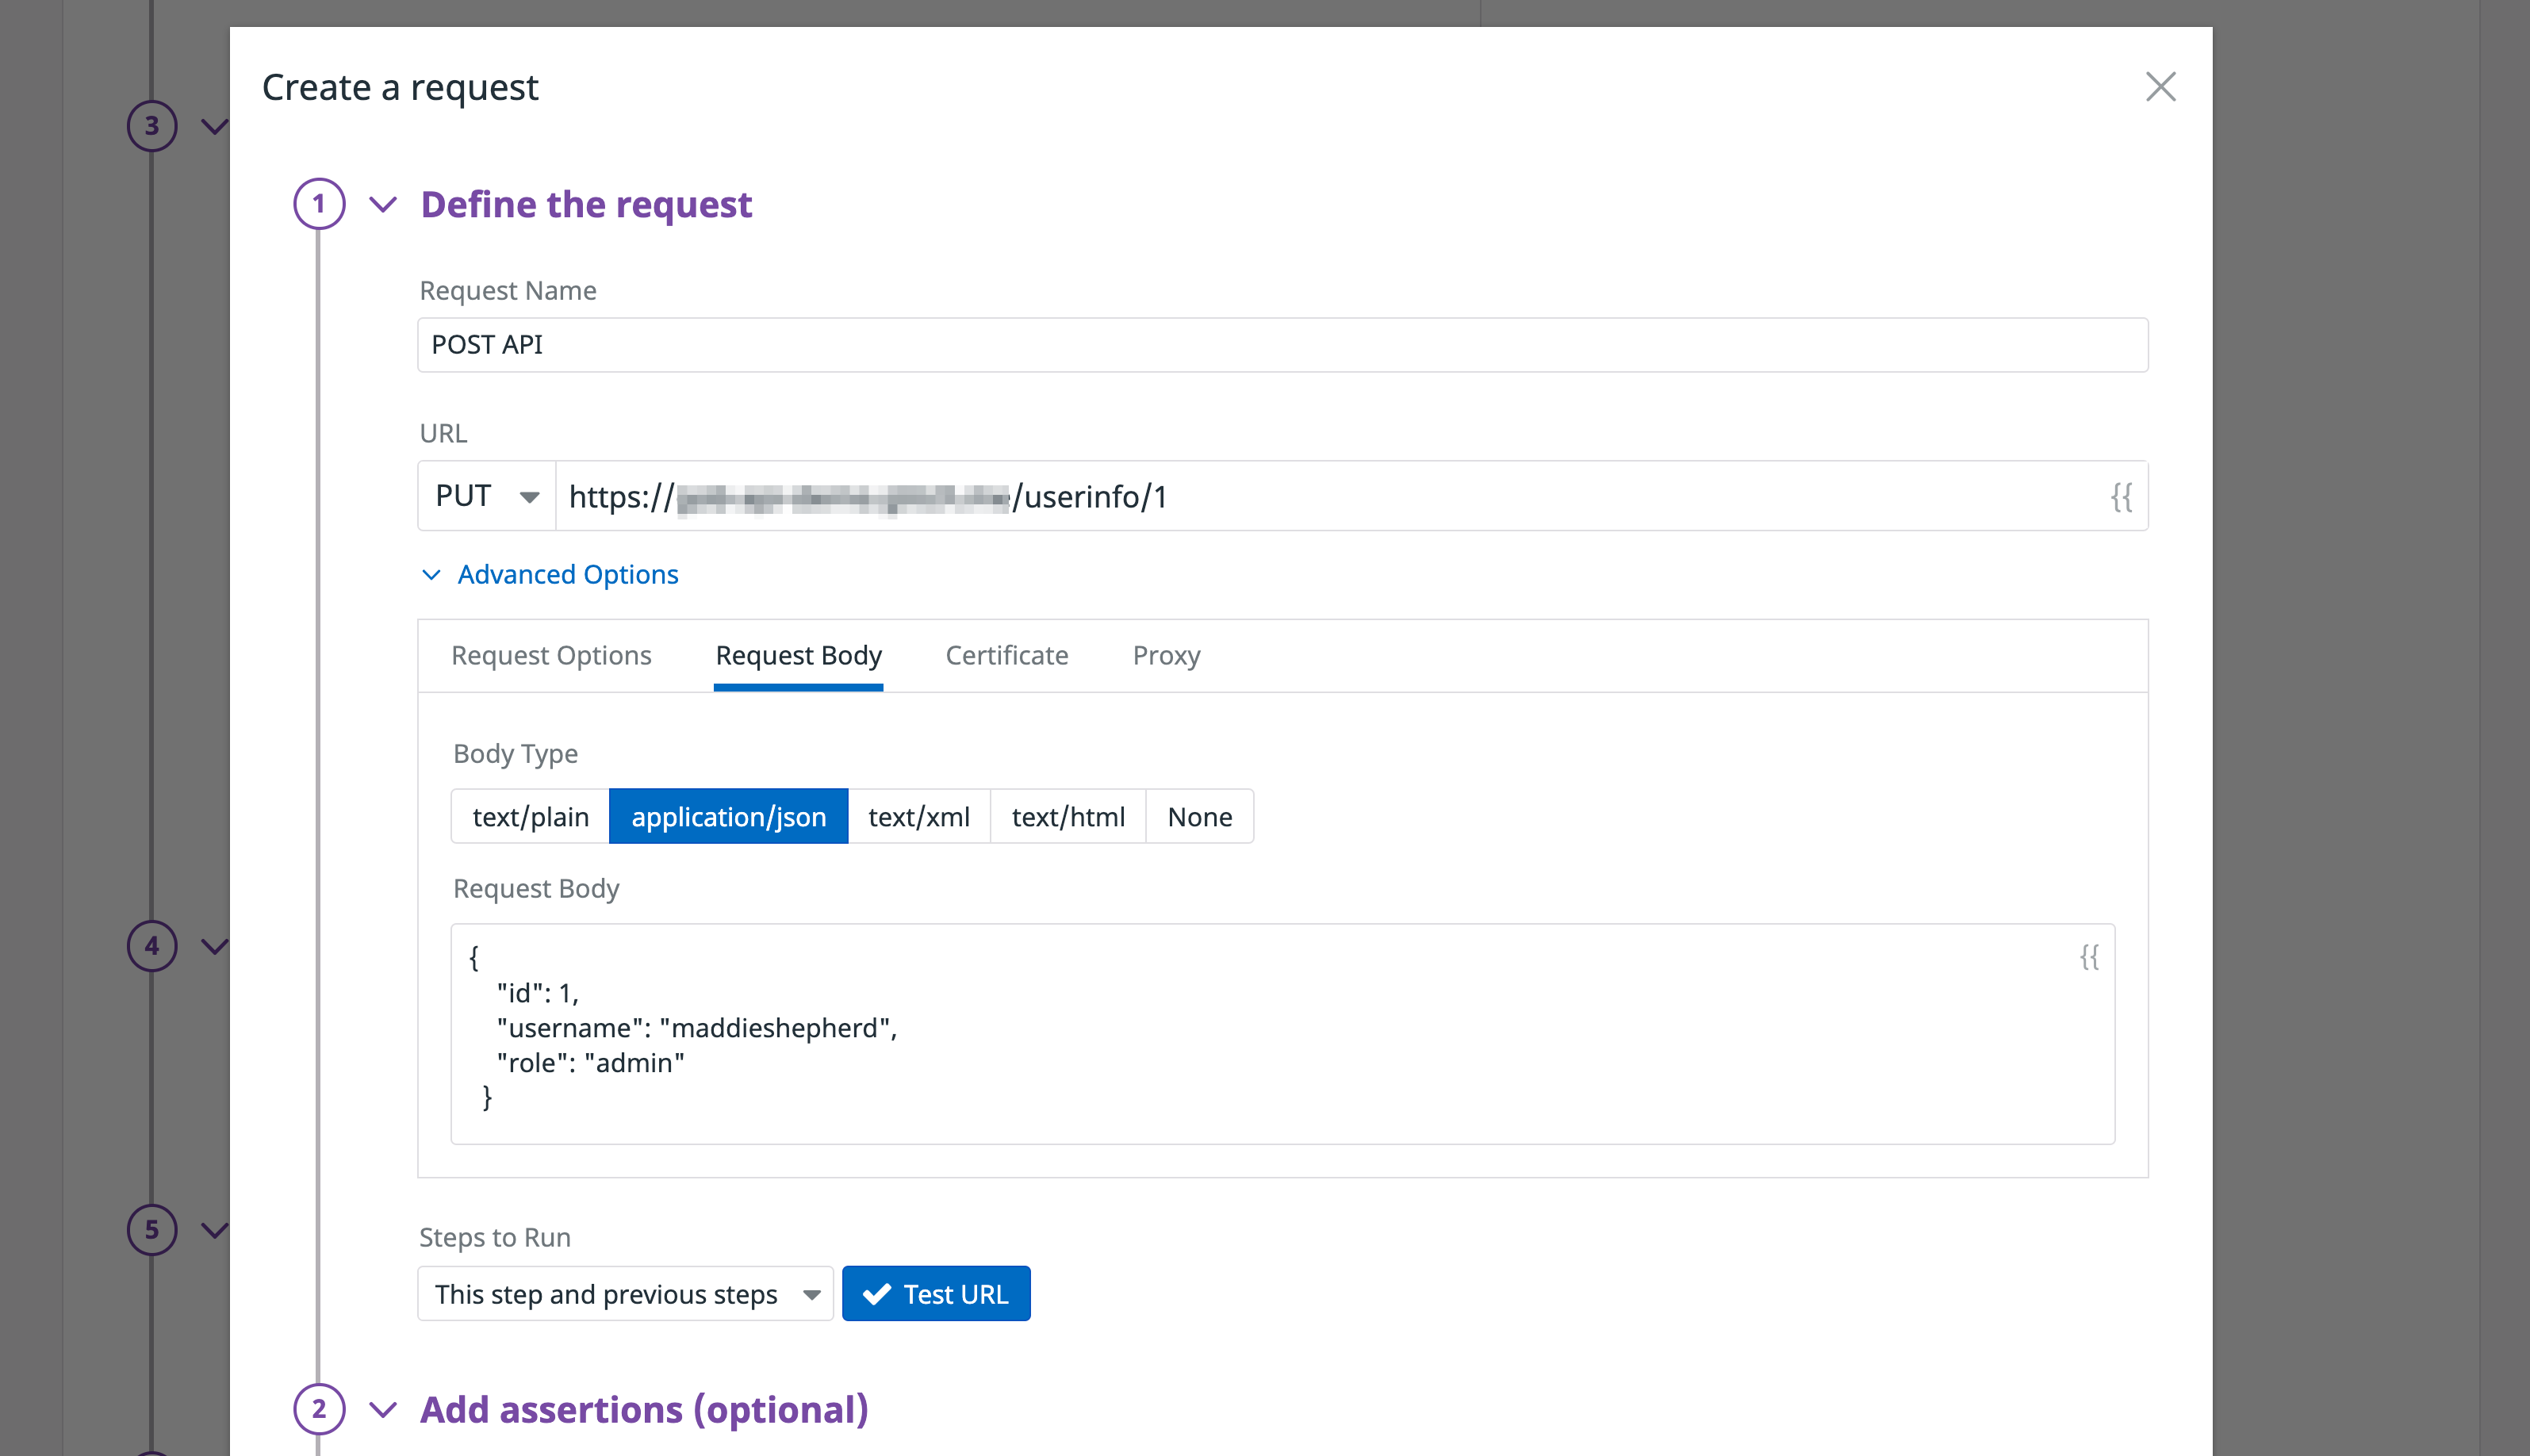
Task: Close the Create a request dialog
Action: (x=2161, y=88)
